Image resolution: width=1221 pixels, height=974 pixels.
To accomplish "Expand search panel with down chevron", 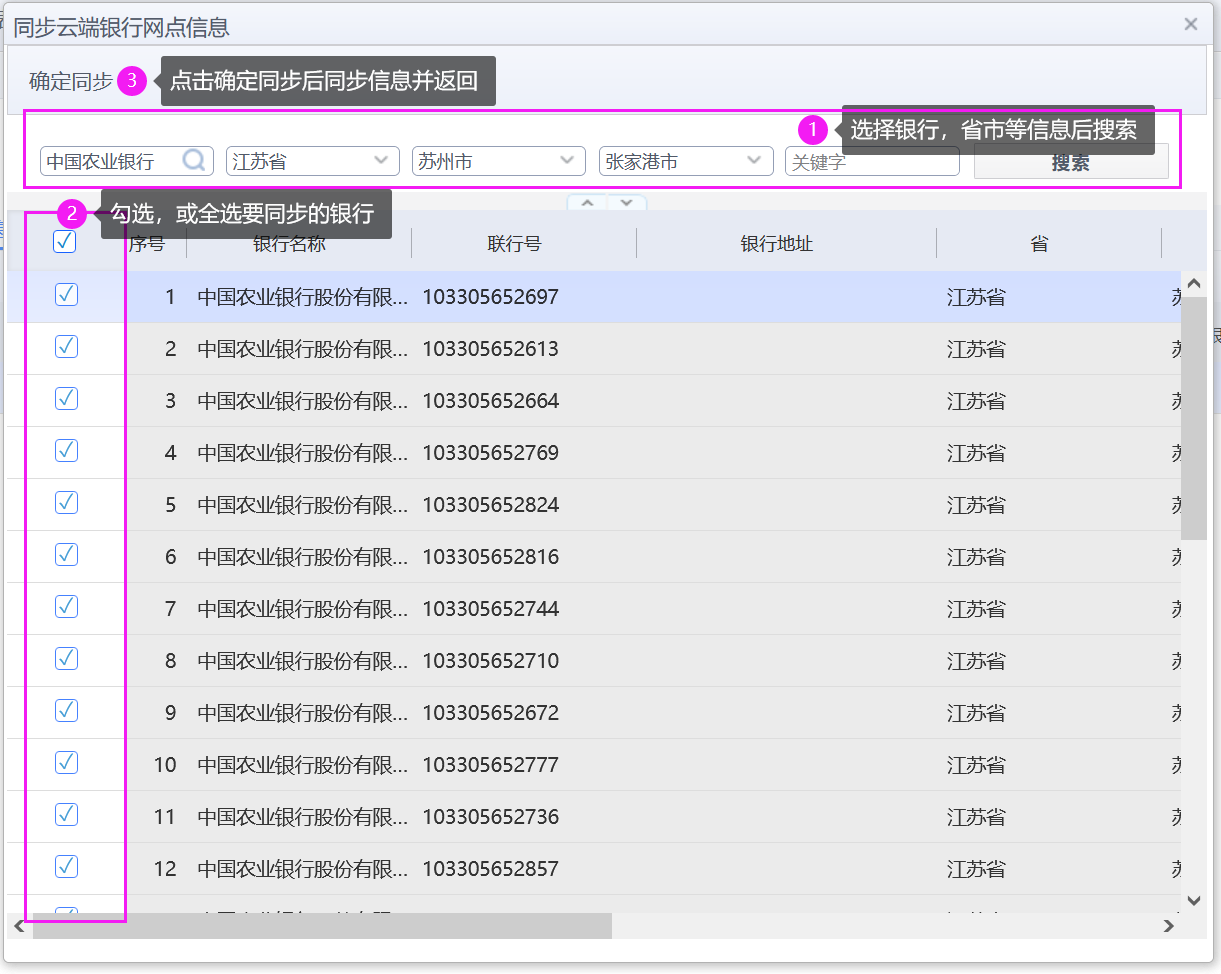I will [627, 203].
